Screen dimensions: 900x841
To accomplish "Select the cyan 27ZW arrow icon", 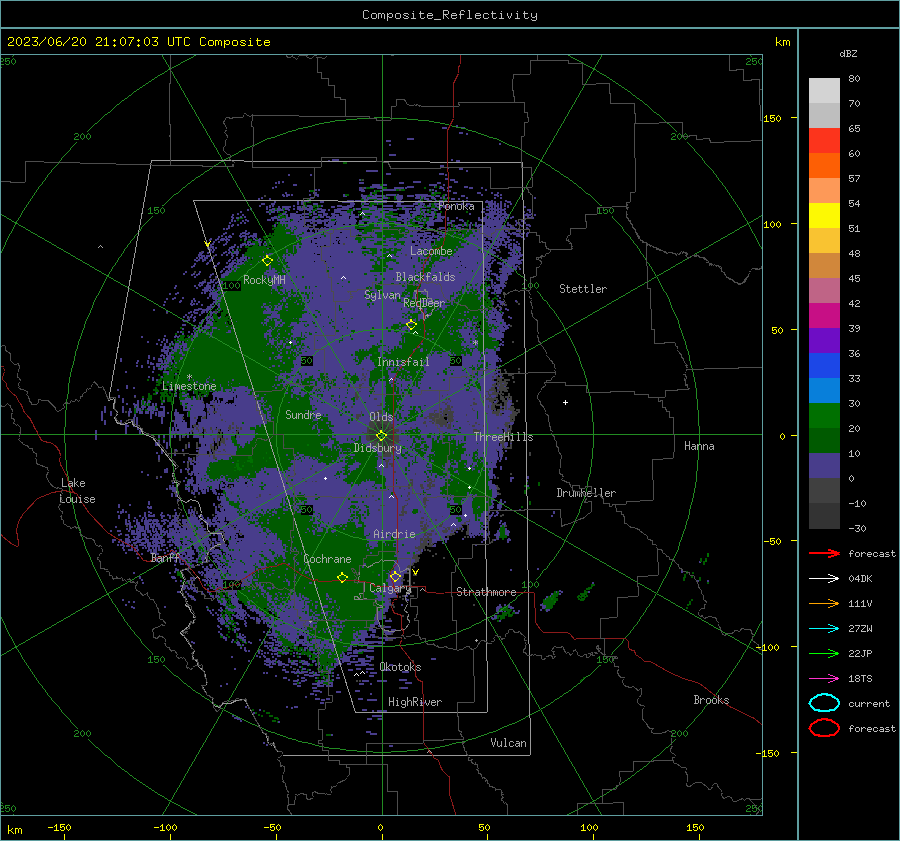I will click(824, 629).
